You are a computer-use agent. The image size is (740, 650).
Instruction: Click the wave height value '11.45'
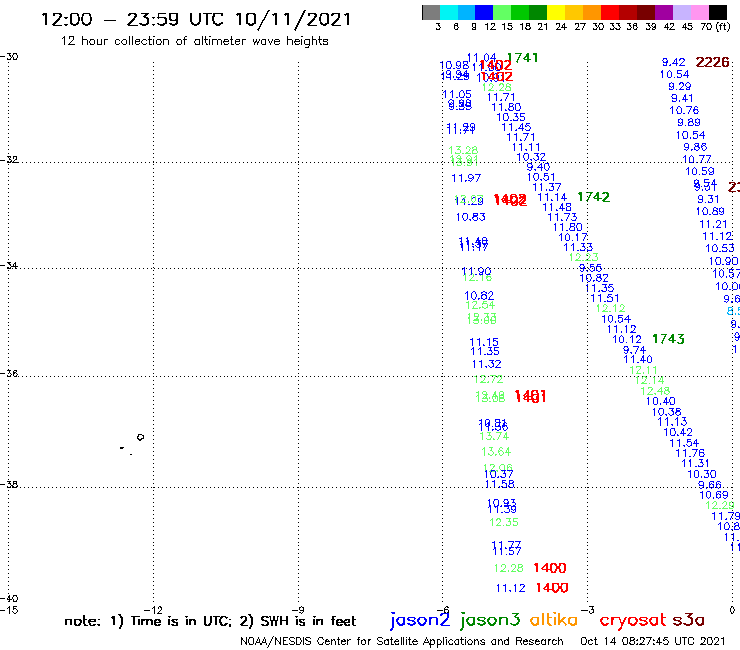[516, 127]
